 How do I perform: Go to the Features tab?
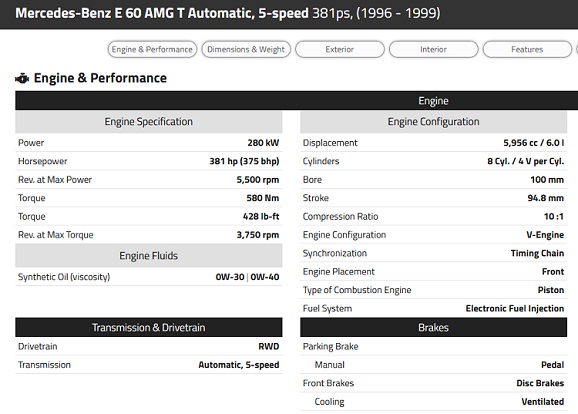click(x=527, y=49)
